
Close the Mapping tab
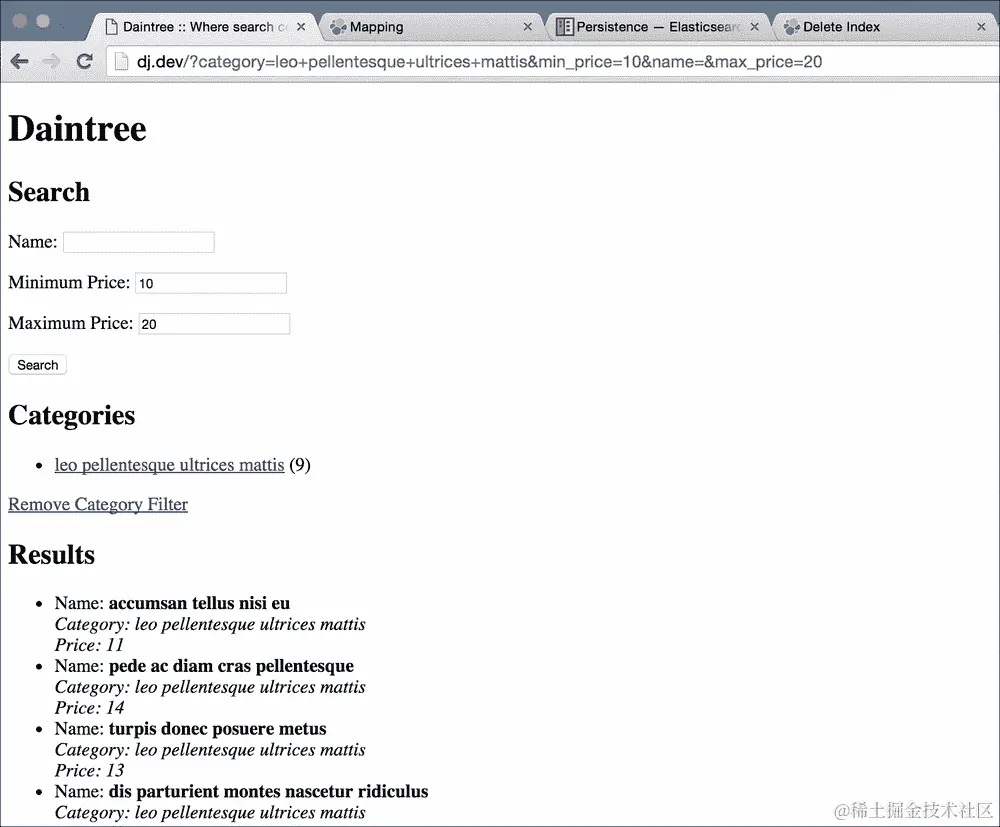(527, 27)
